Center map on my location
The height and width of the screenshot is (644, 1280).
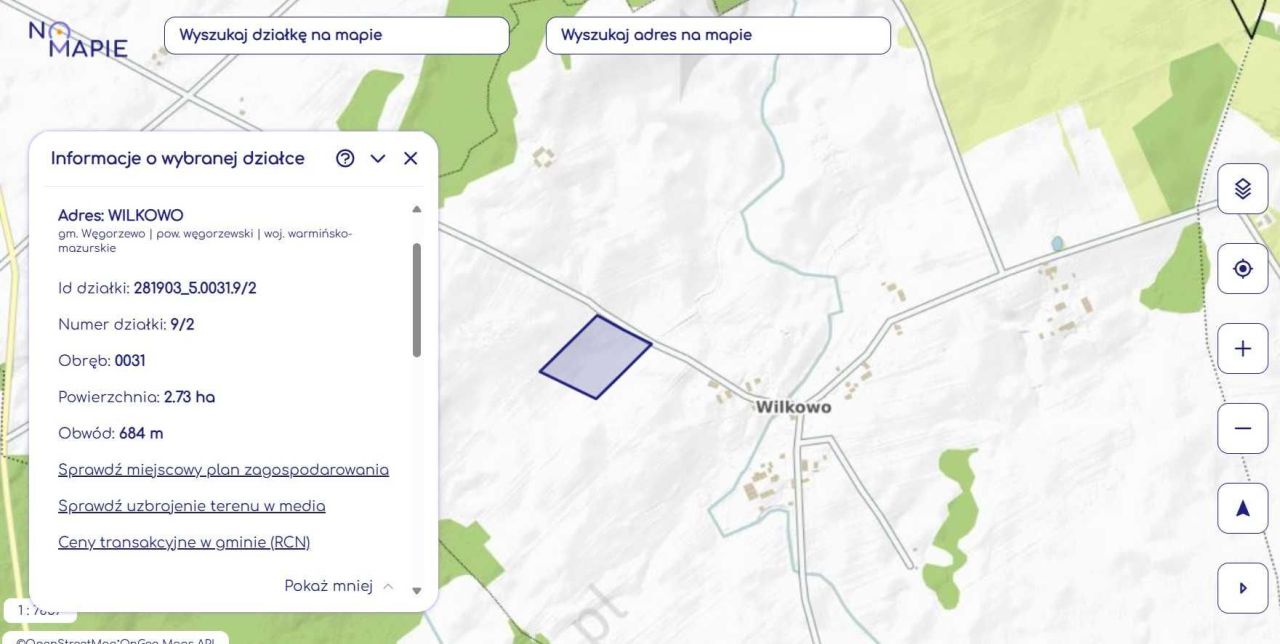tap(1243, 269)
